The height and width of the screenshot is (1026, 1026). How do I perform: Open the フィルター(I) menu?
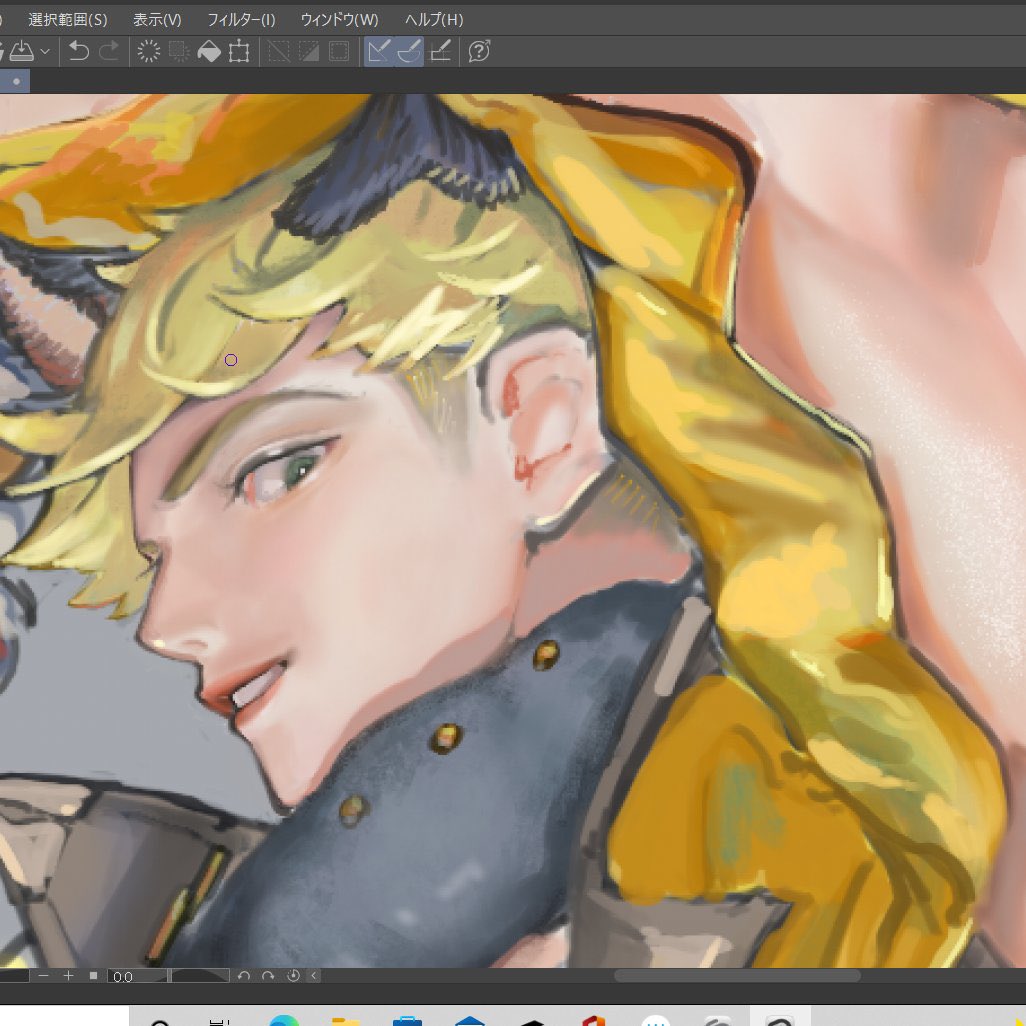click(241, 20)
